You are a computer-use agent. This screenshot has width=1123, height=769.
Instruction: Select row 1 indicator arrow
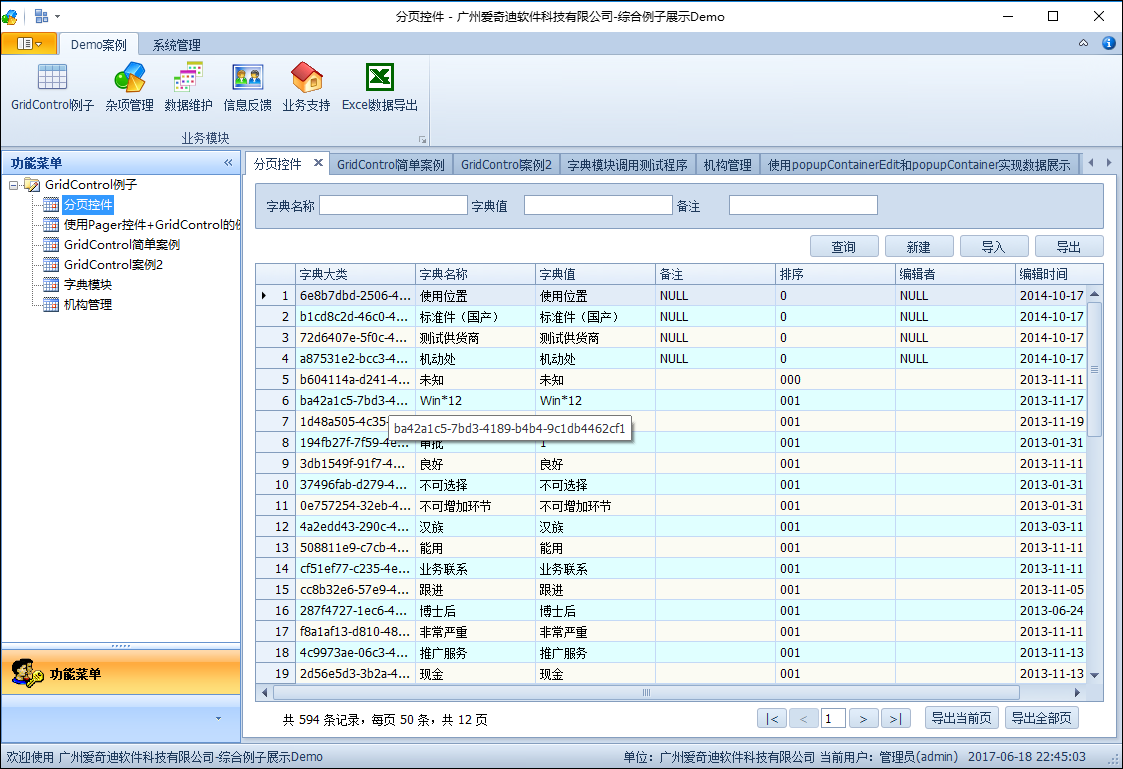pos(264,296)
